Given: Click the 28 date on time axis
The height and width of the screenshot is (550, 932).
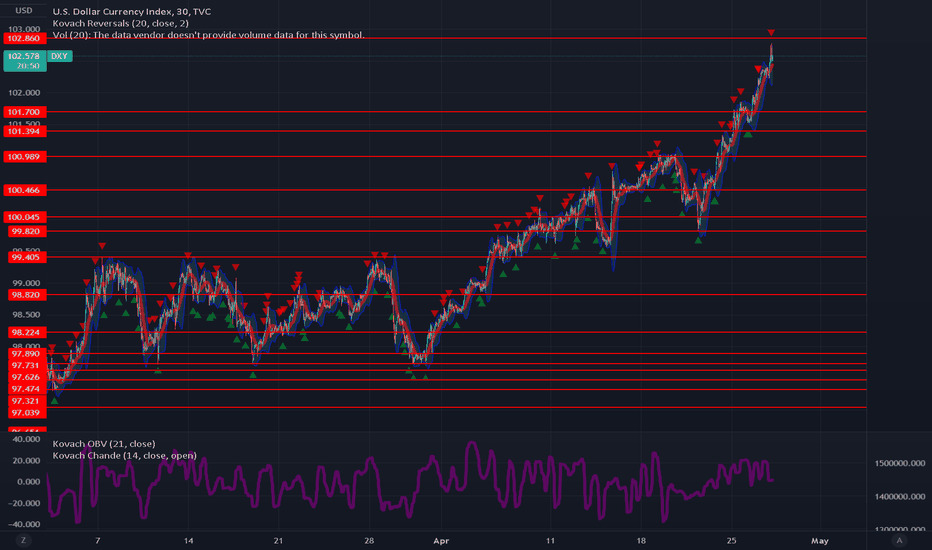Looking at the screenshot, I should pyautogui.click(x=369, y=540).
